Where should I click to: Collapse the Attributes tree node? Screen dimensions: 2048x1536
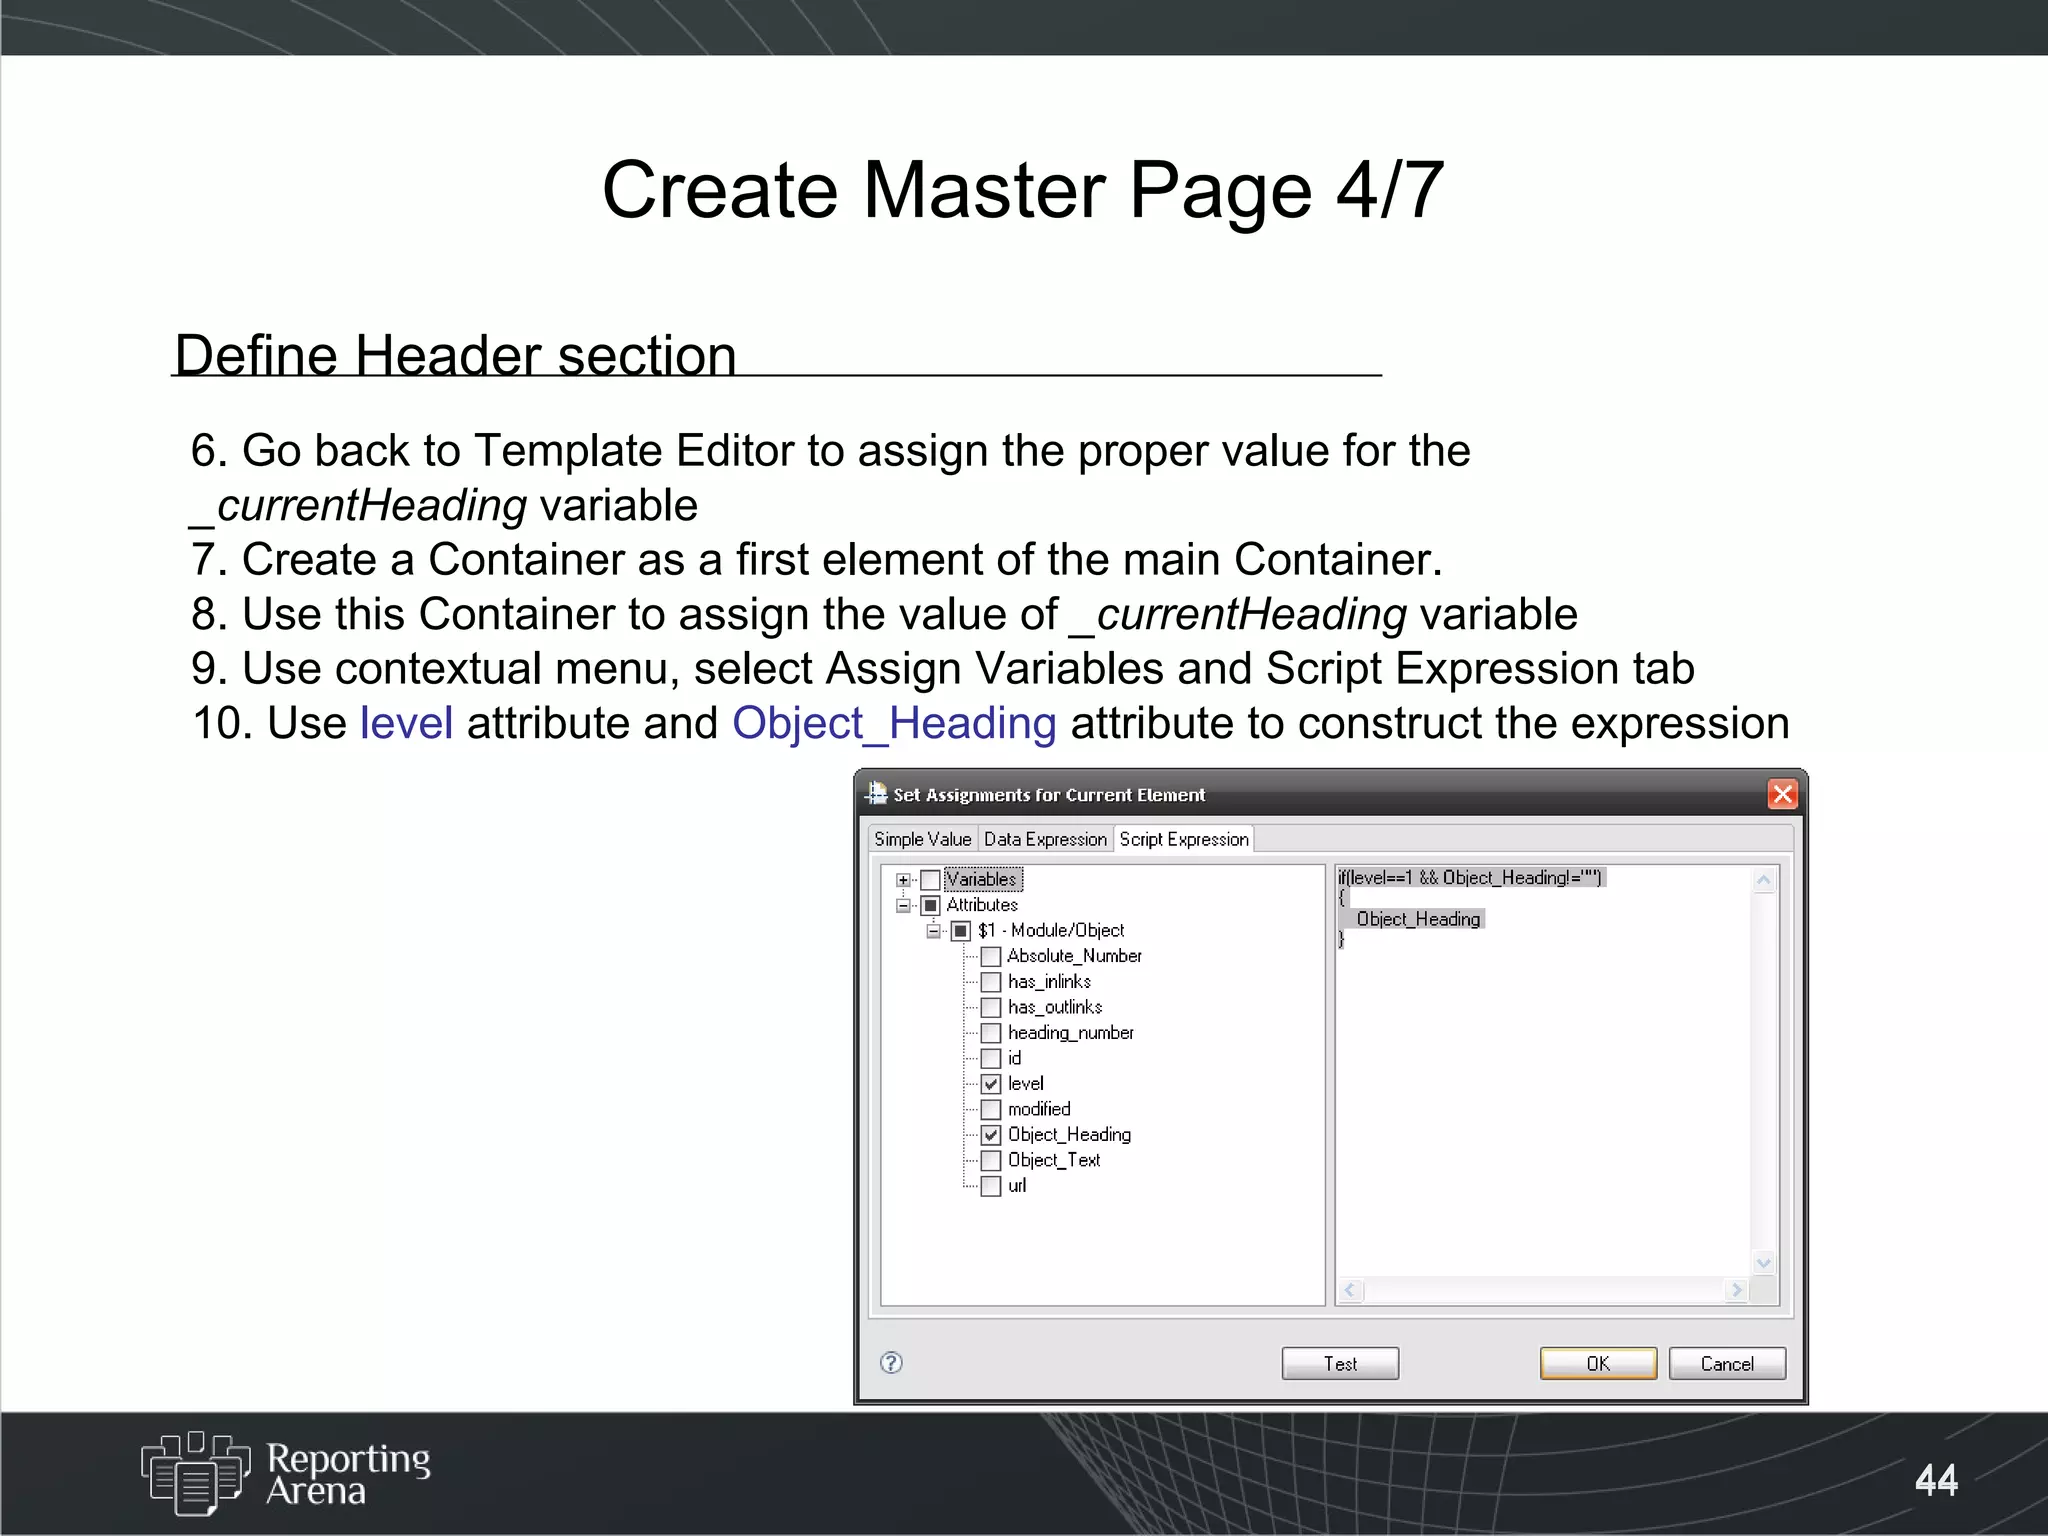[x=903, y=905]
